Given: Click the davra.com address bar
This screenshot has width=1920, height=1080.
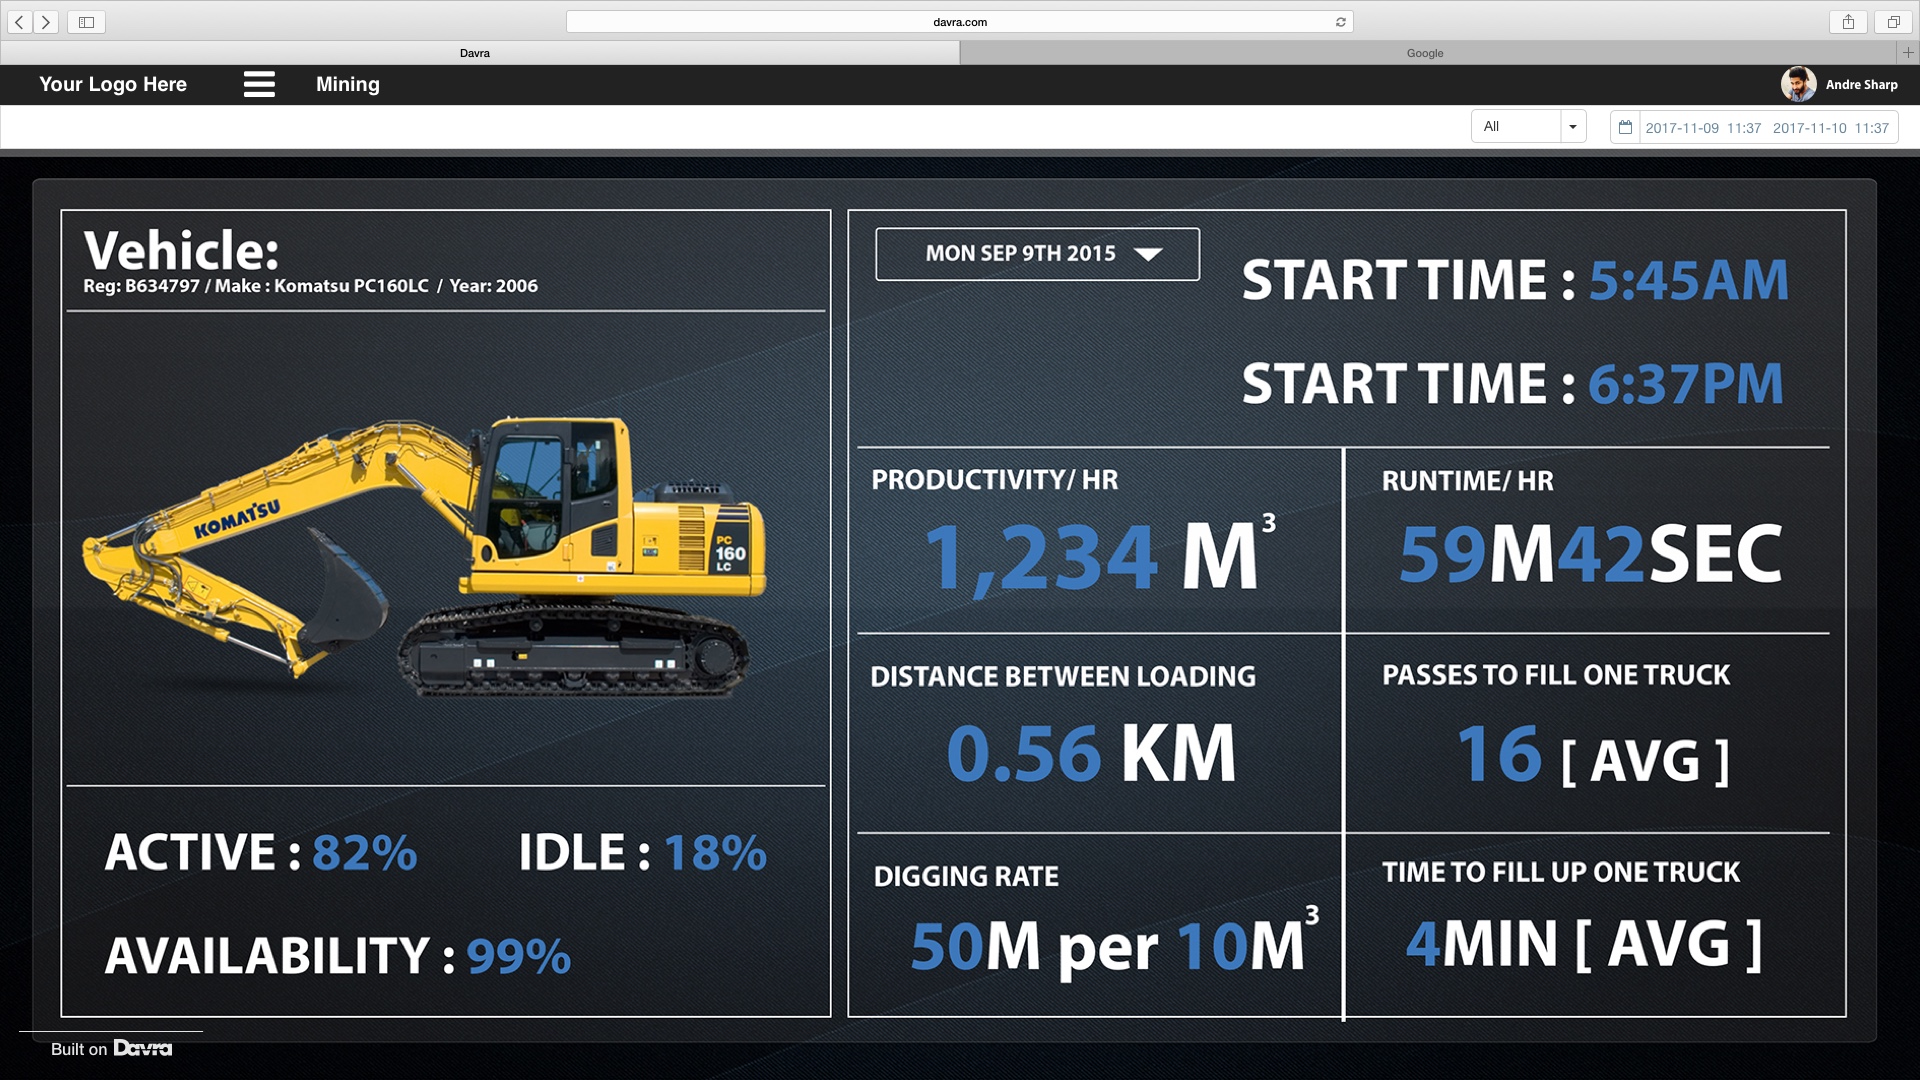Looking at the screenshot, I should point(960,22).
